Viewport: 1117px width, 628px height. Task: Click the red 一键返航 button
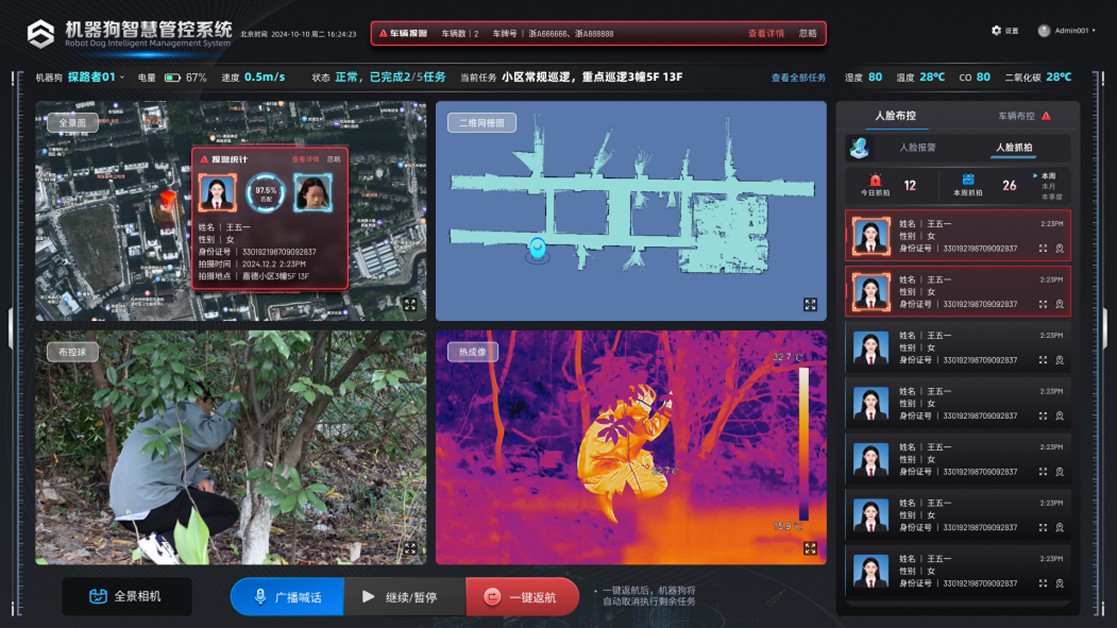pyautogui.click(x=522, y=597)
